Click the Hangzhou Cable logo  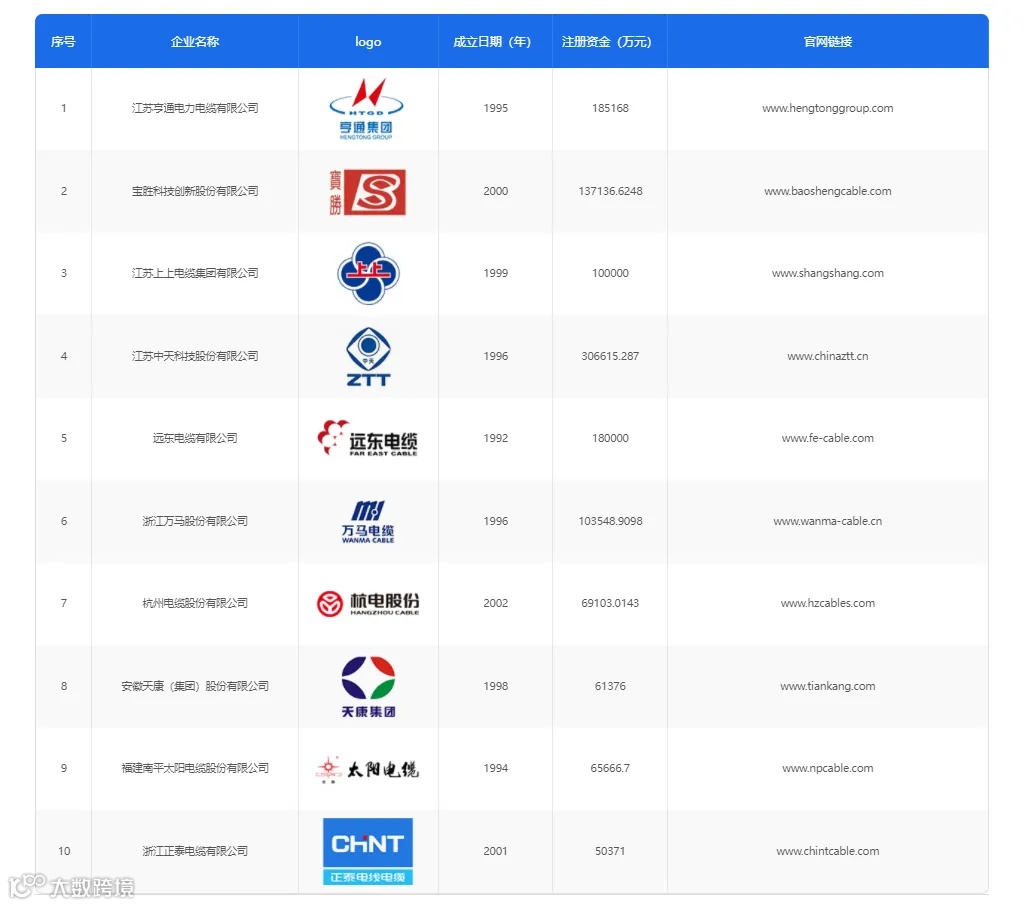pyautogui.click(x=367, y=603)
